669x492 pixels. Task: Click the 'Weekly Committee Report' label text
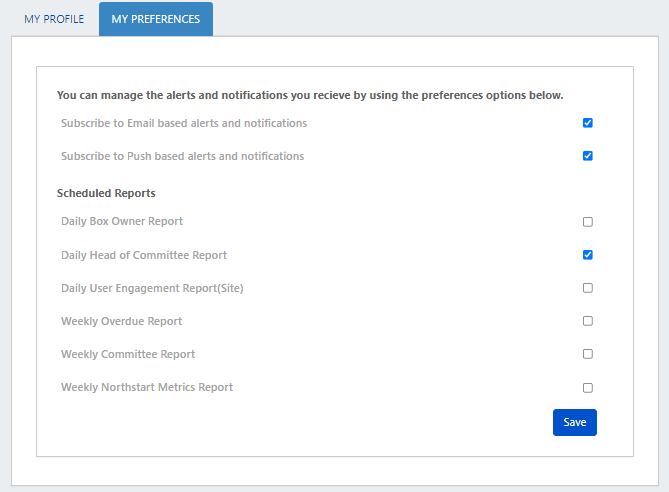coord(128,354)
